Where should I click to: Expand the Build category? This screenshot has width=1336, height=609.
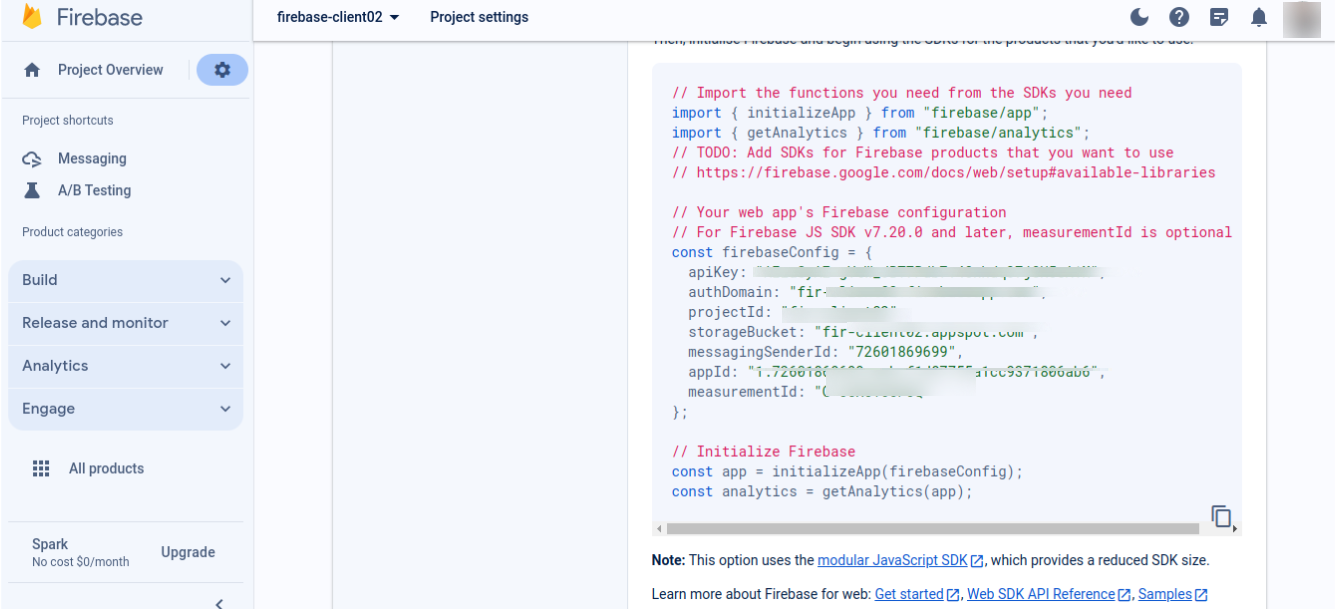(125, 280)
